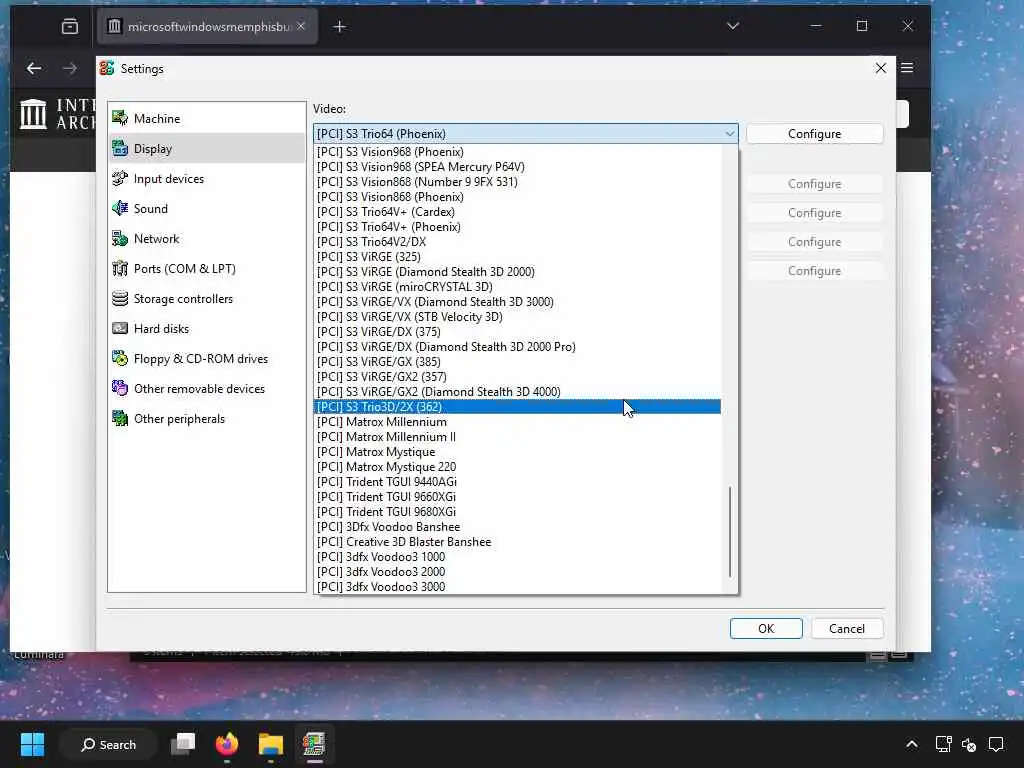Open a new browser tab
Screen dimensions: 1024x768
(x=340, y=27)
